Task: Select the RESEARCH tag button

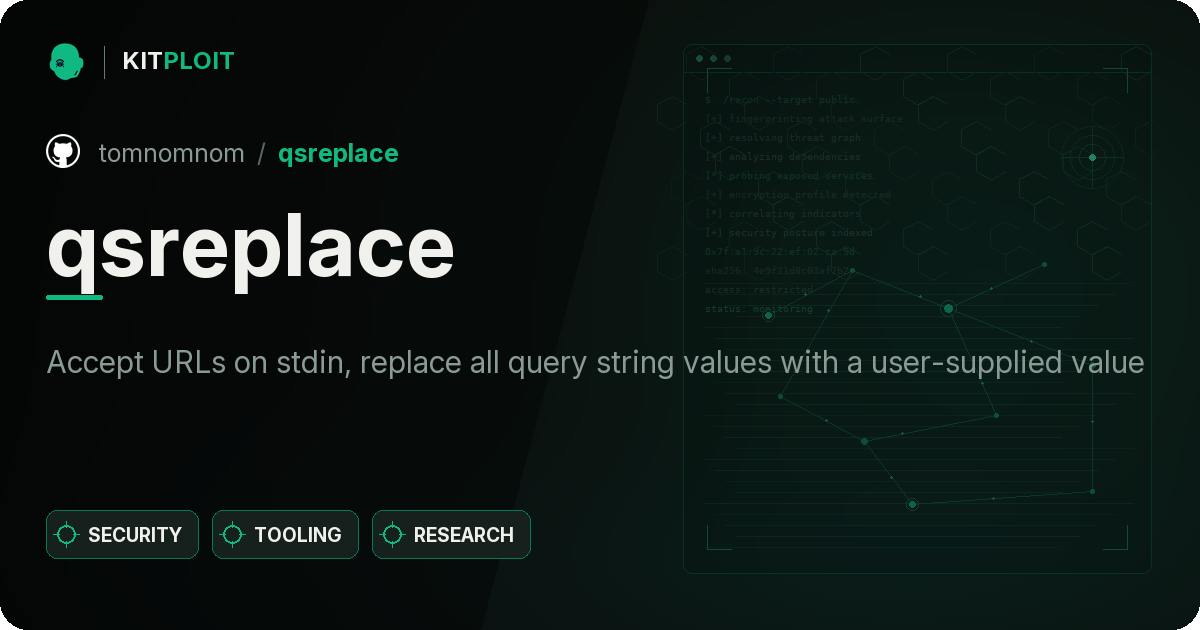Action: coord(451,535)
